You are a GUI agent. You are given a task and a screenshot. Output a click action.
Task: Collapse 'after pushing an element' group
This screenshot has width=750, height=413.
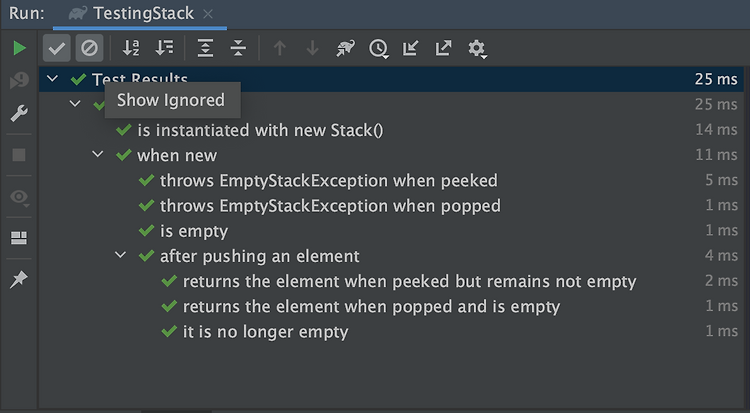coord(121,255)
